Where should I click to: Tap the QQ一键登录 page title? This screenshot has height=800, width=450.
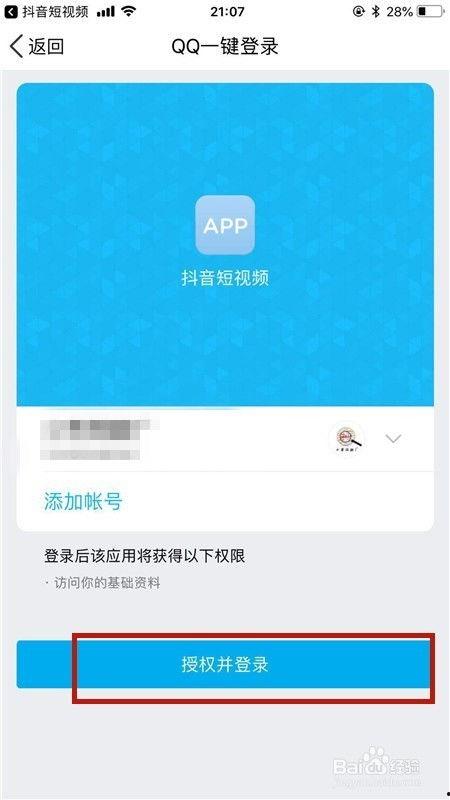pos(225,46)
